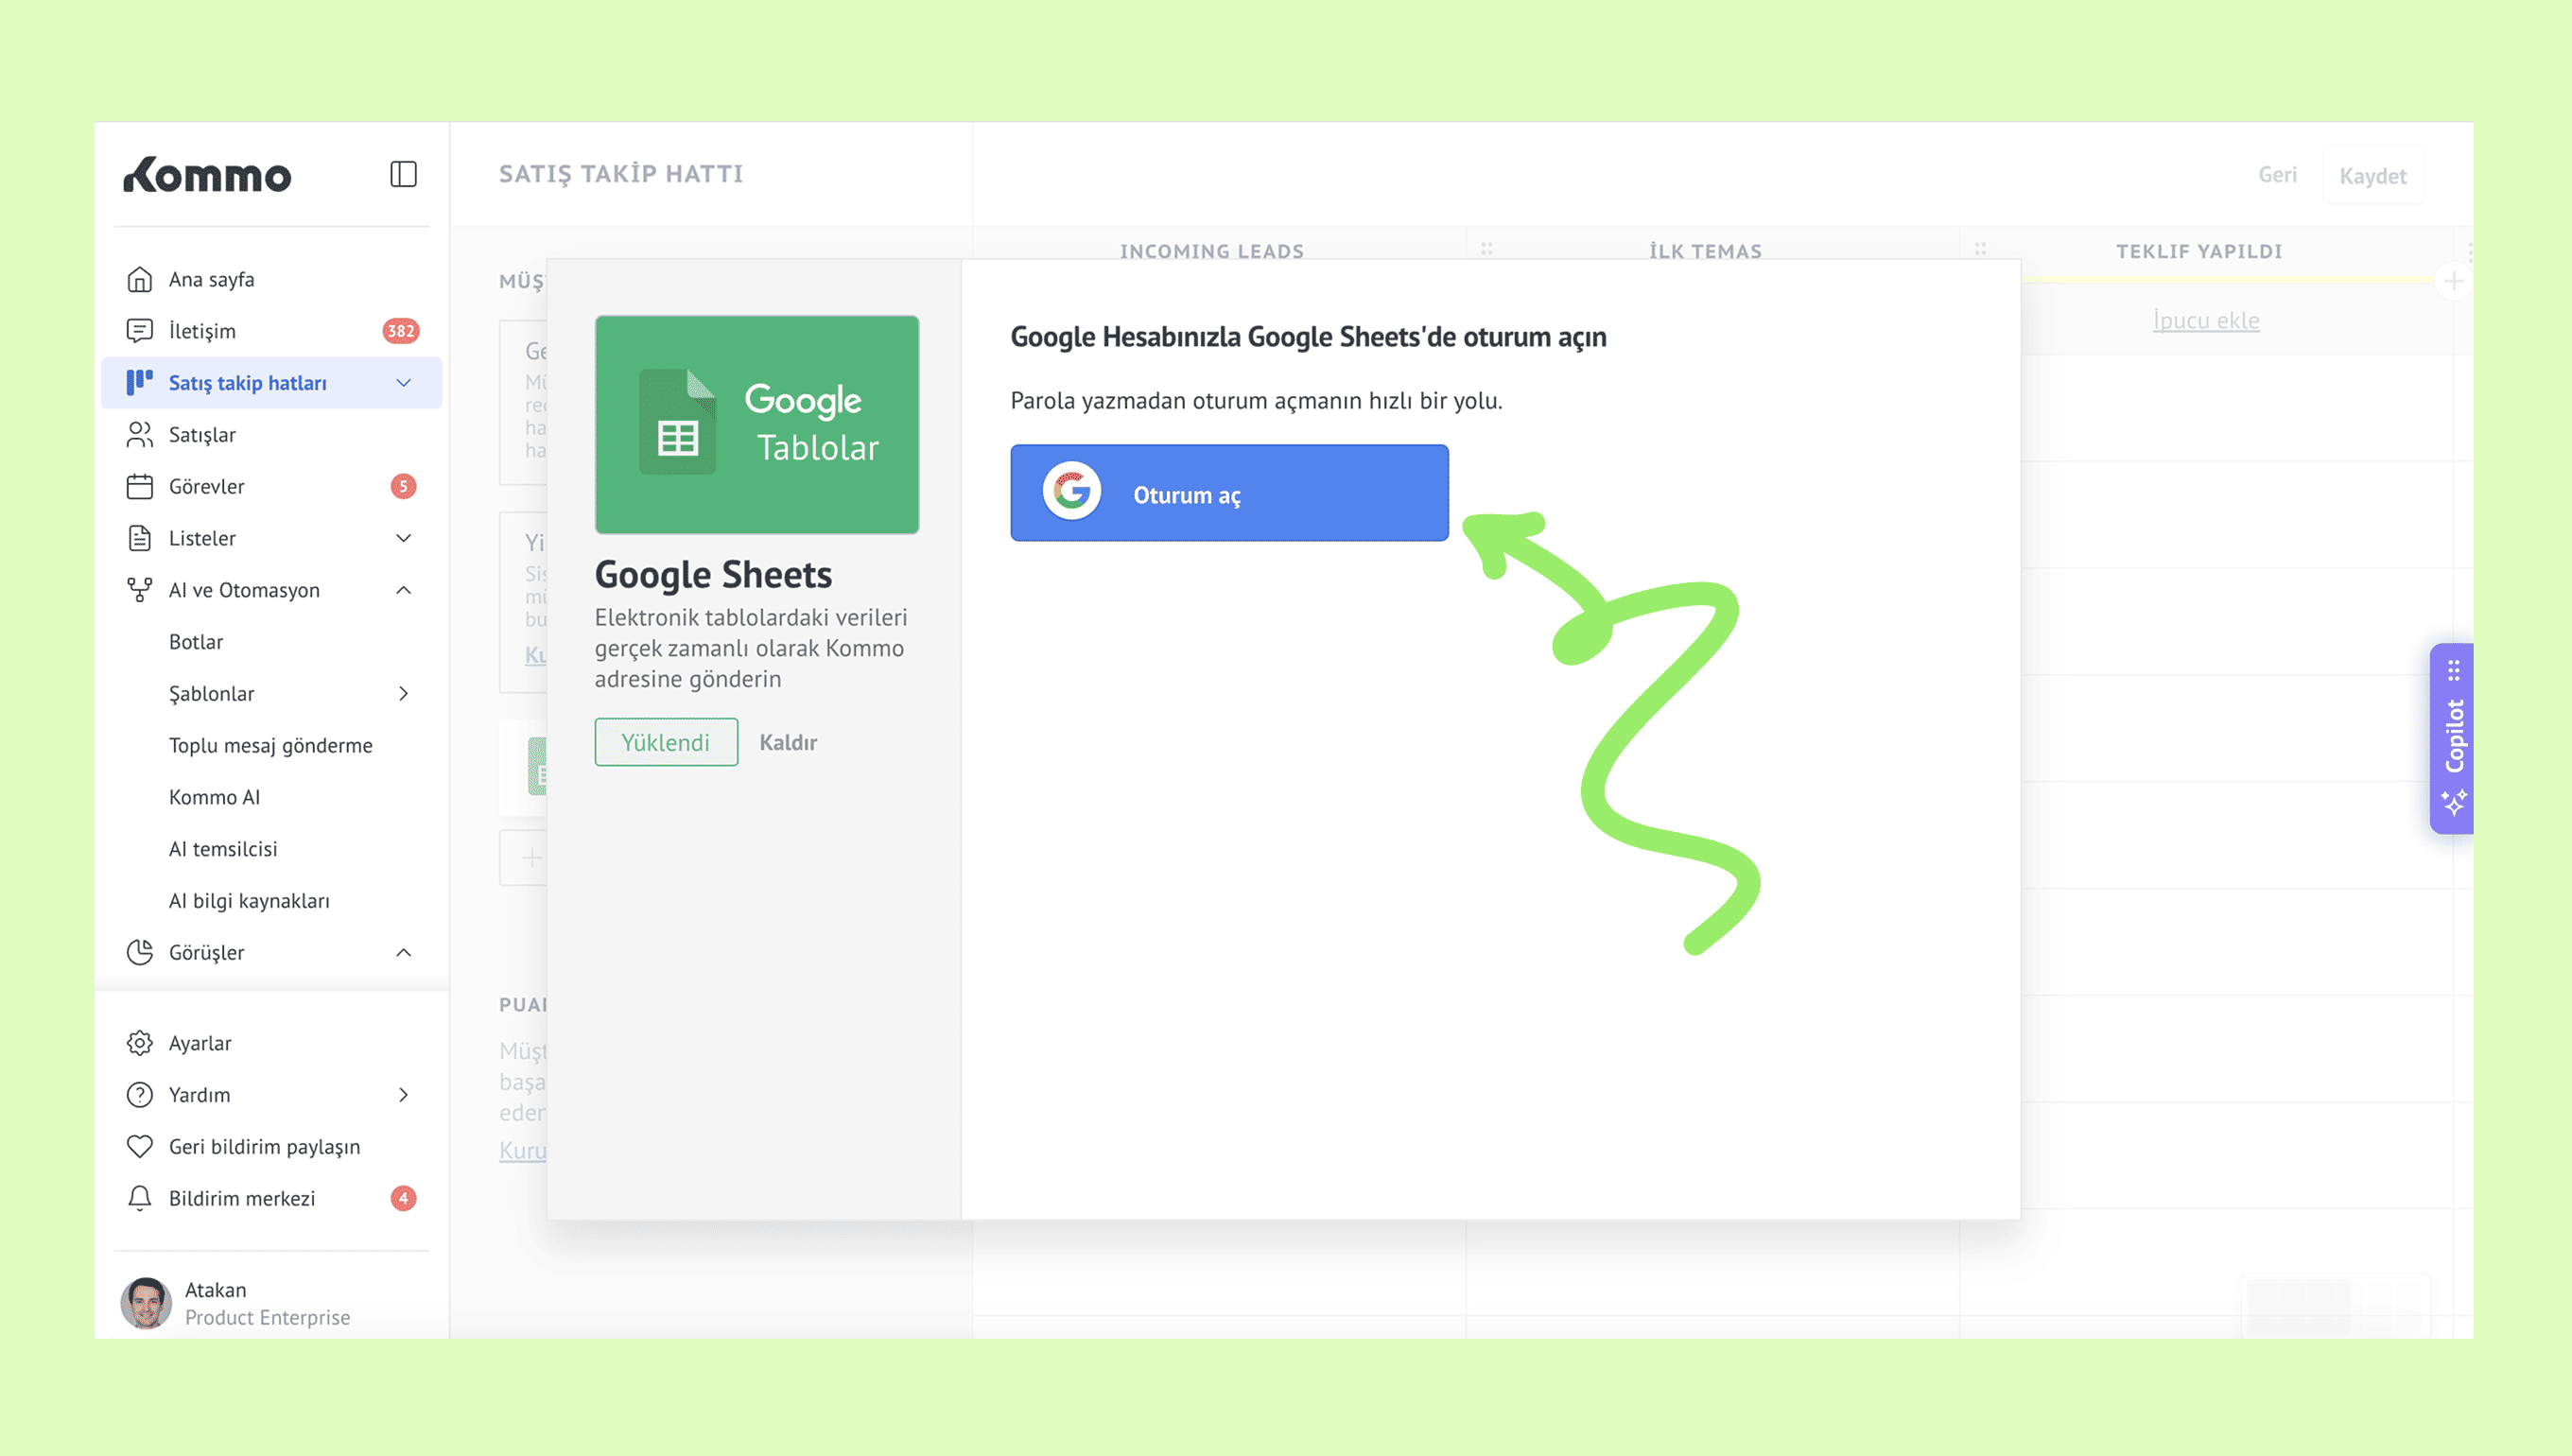2572x1456 pixels.
Task: Open Botlar menu item
Action: (x=196, y=642)
